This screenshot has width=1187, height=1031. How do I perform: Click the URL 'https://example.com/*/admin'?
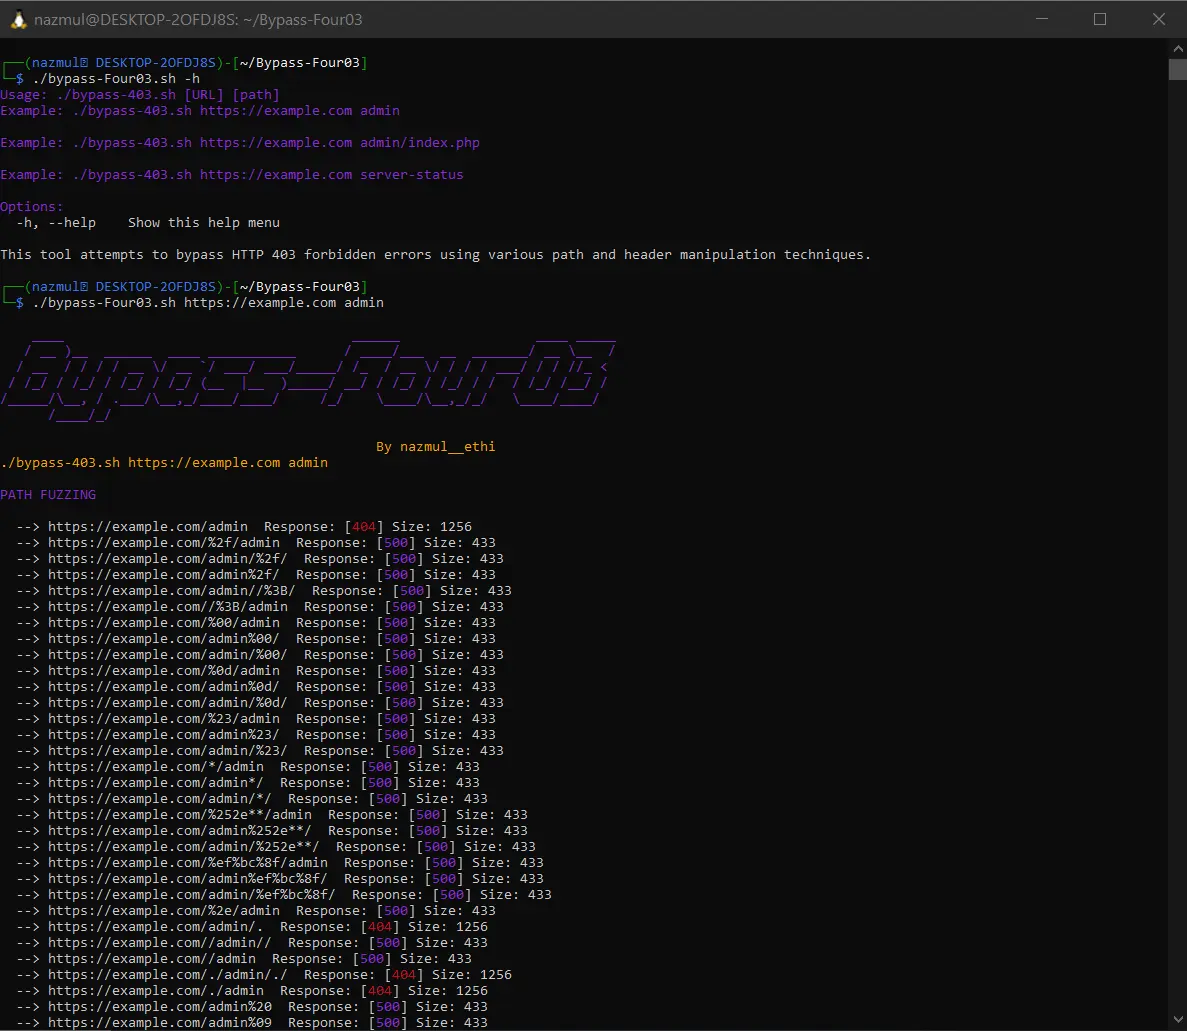coord(156,767)
